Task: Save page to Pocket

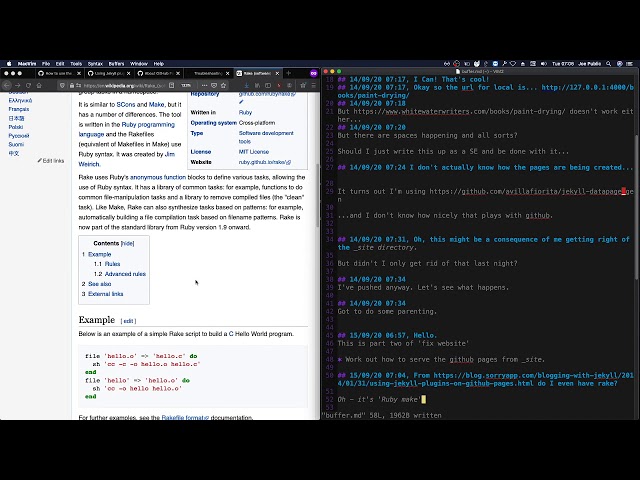Action: tap(214, 85)
